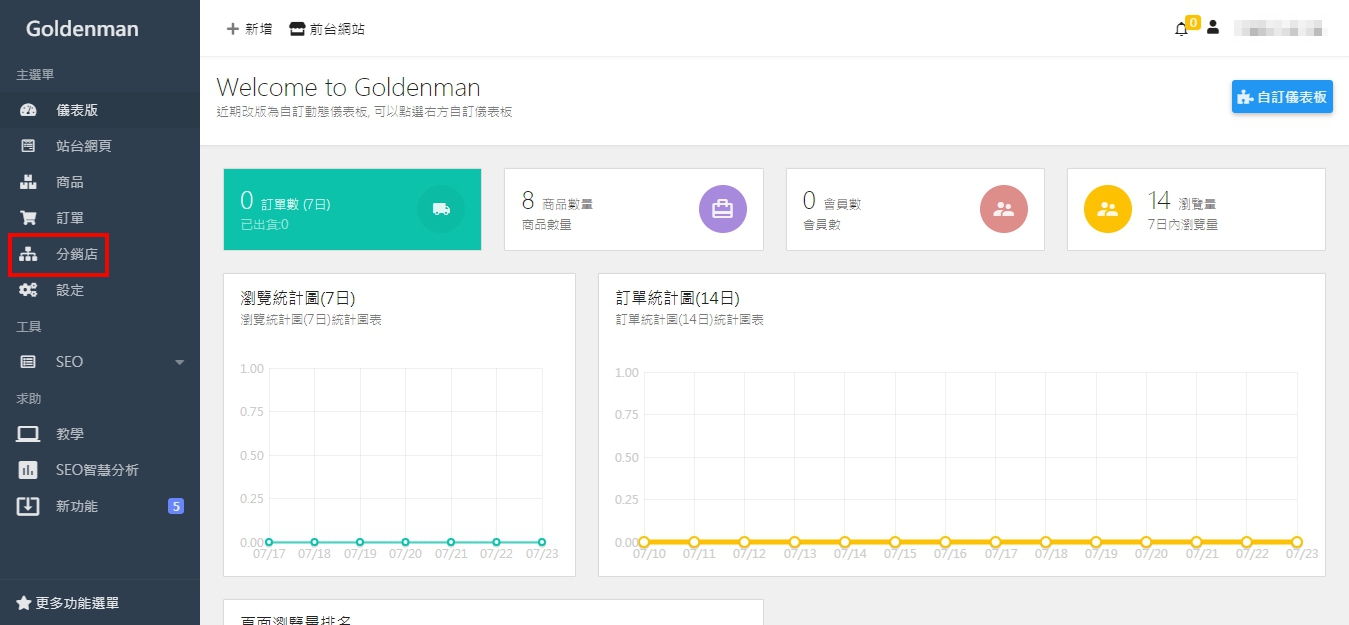Viewport: 1349px width, 625px height.
Task: Click the 商品數量 stat card
Action: point(634,209)
